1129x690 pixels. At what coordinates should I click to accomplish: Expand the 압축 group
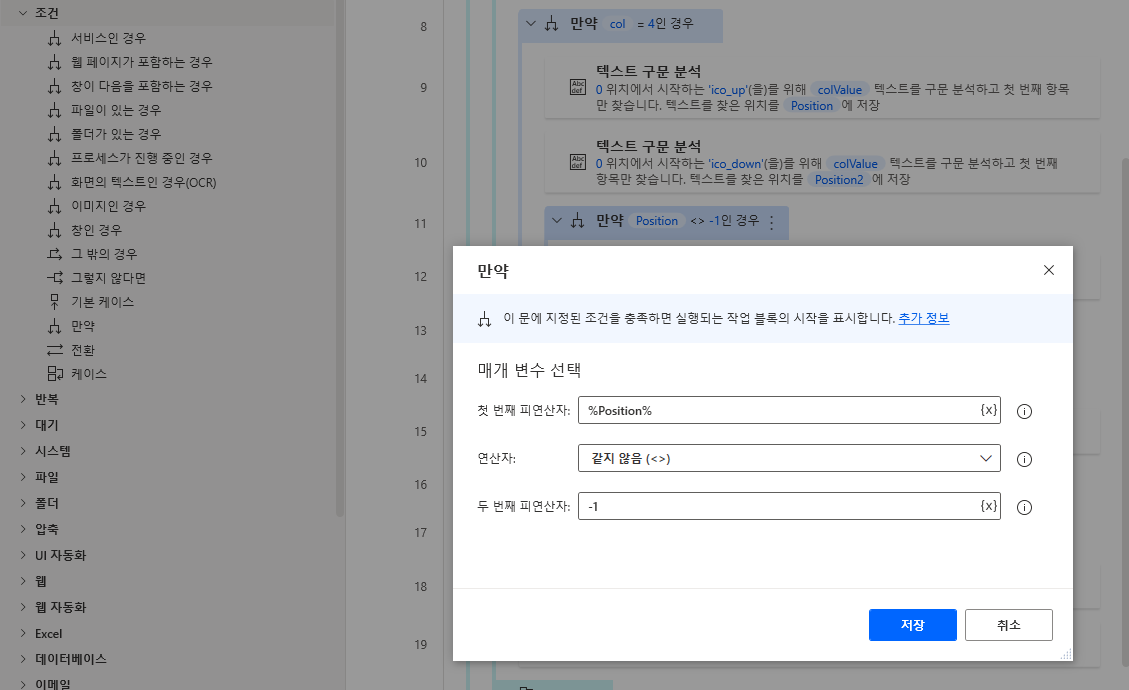coord(22,529)
